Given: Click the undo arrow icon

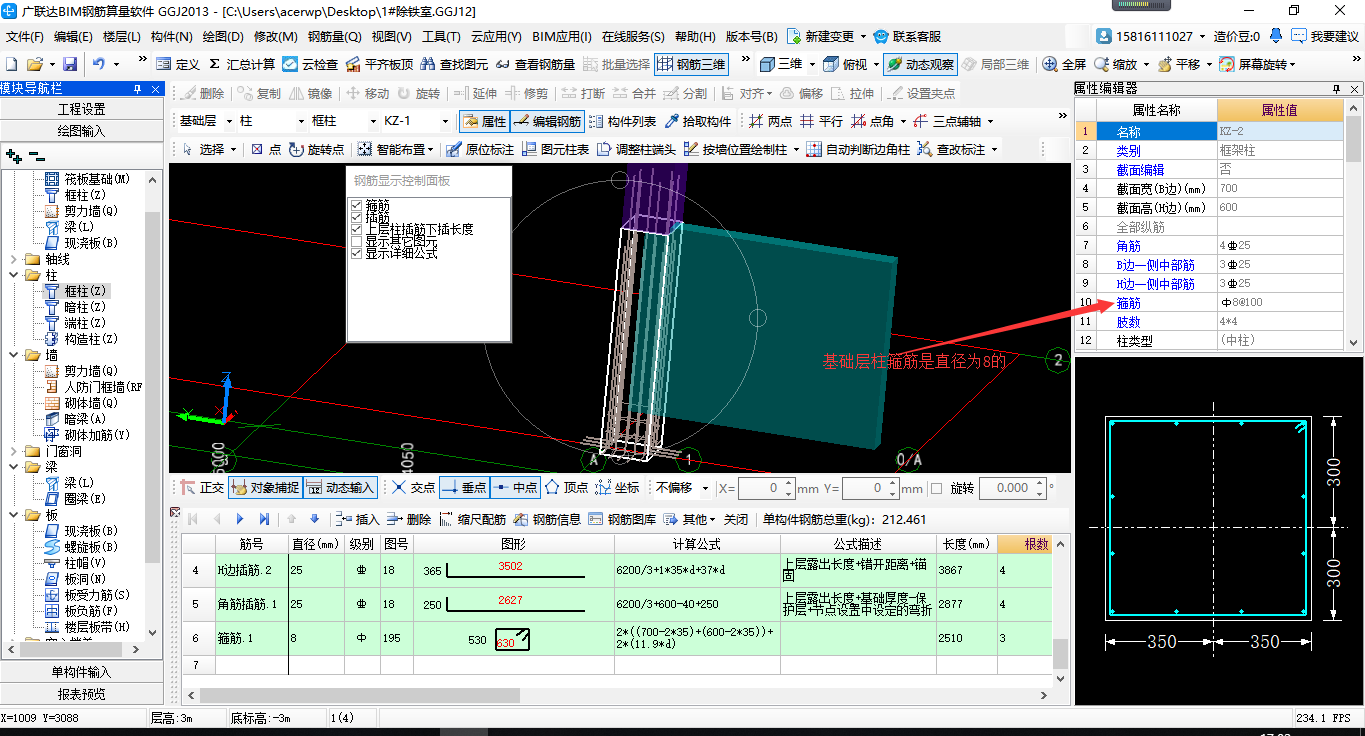Looking at the screenshot, I should click(99, 64).
